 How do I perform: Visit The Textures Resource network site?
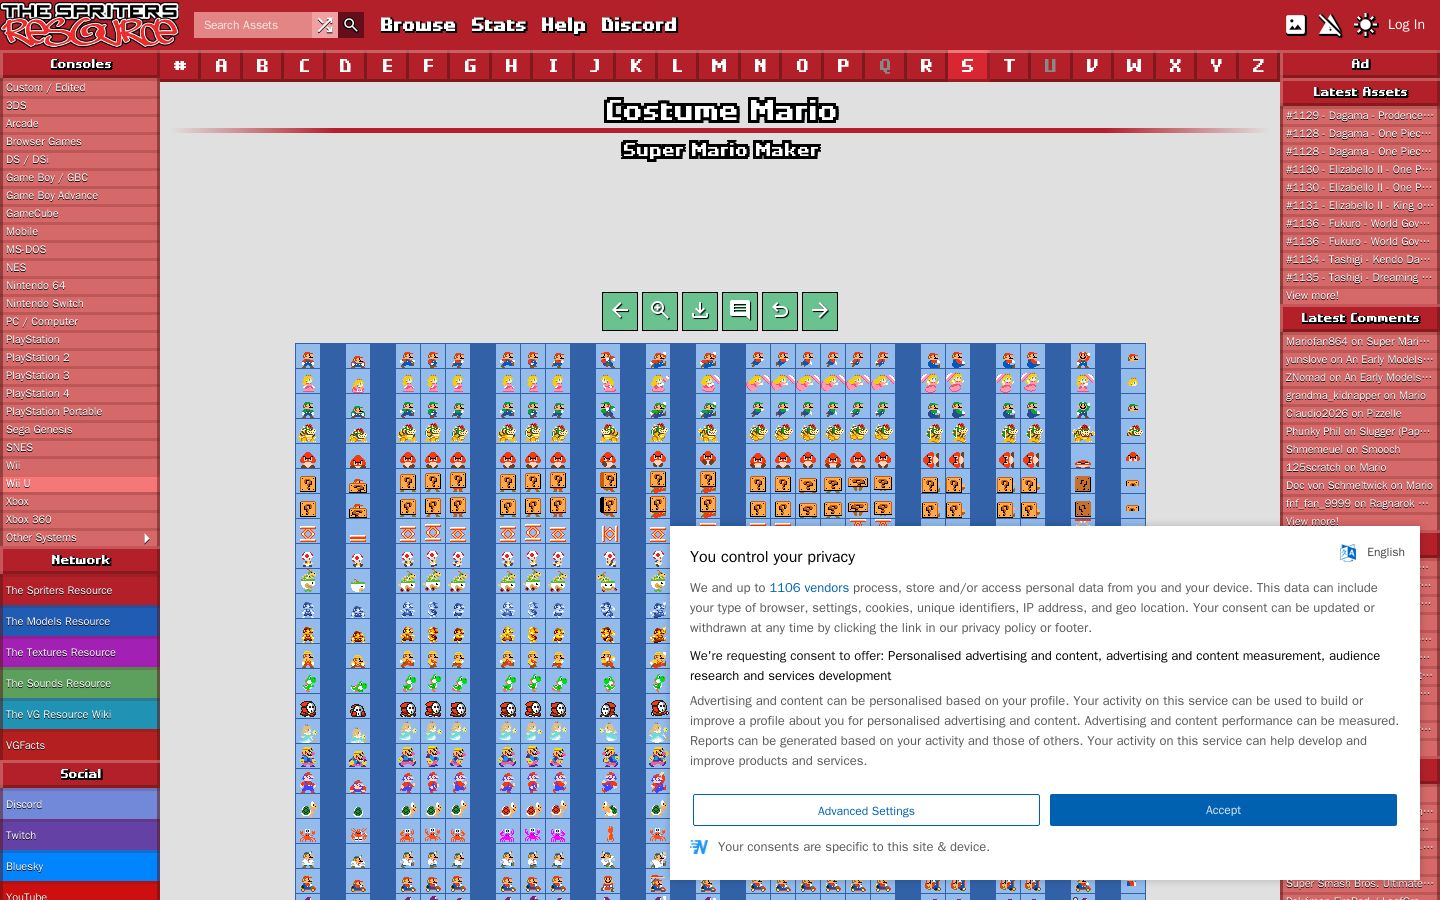pos(80,652)
